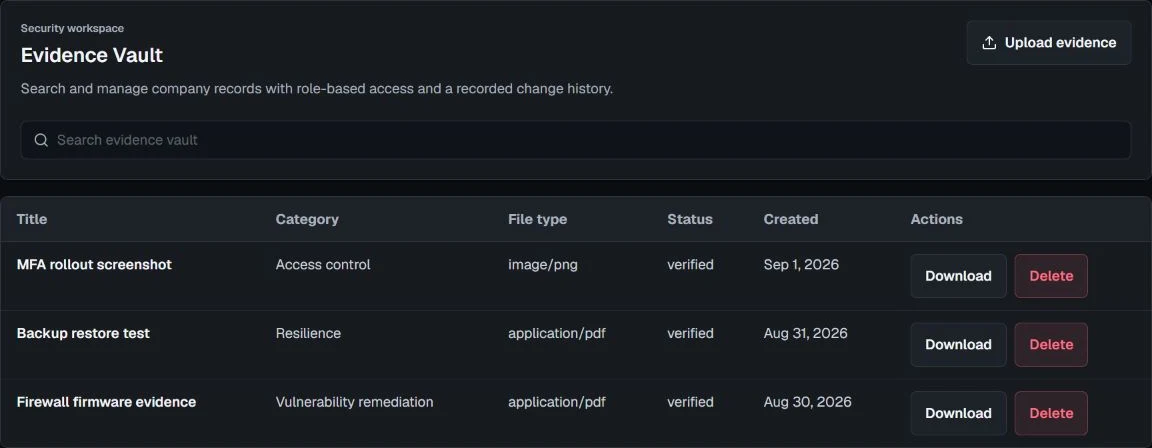The image size is (1152, 448).
Task: Click the role-based access description text
Action: [x=317, y=89]
